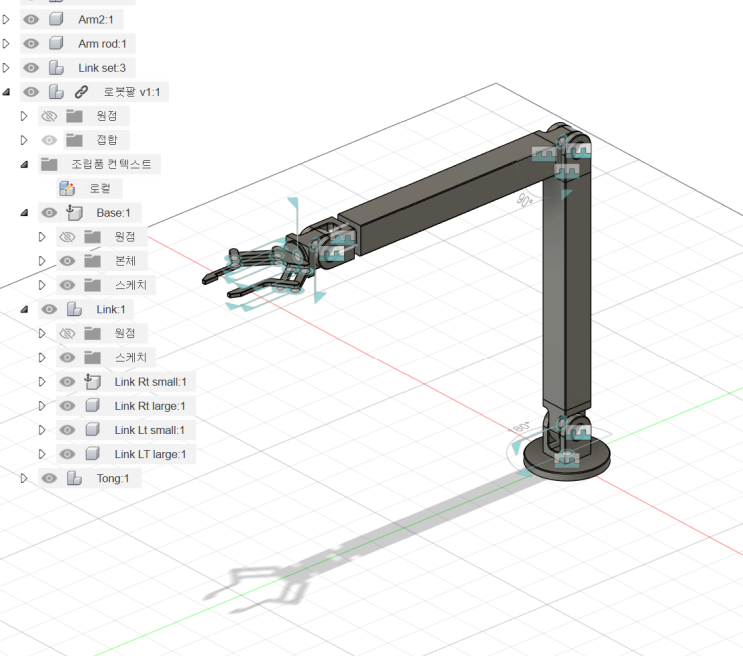This screenshot has height=656, width=743.
Task: Show the hidden 원점 folder under Base:1
Action: click(x=67, y=237)
